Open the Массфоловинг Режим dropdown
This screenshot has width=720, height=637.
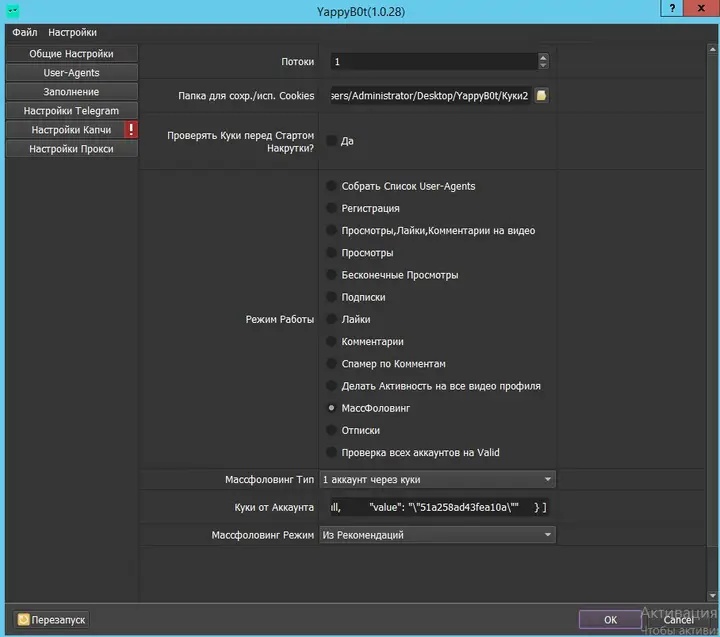(x=437, y=535)
